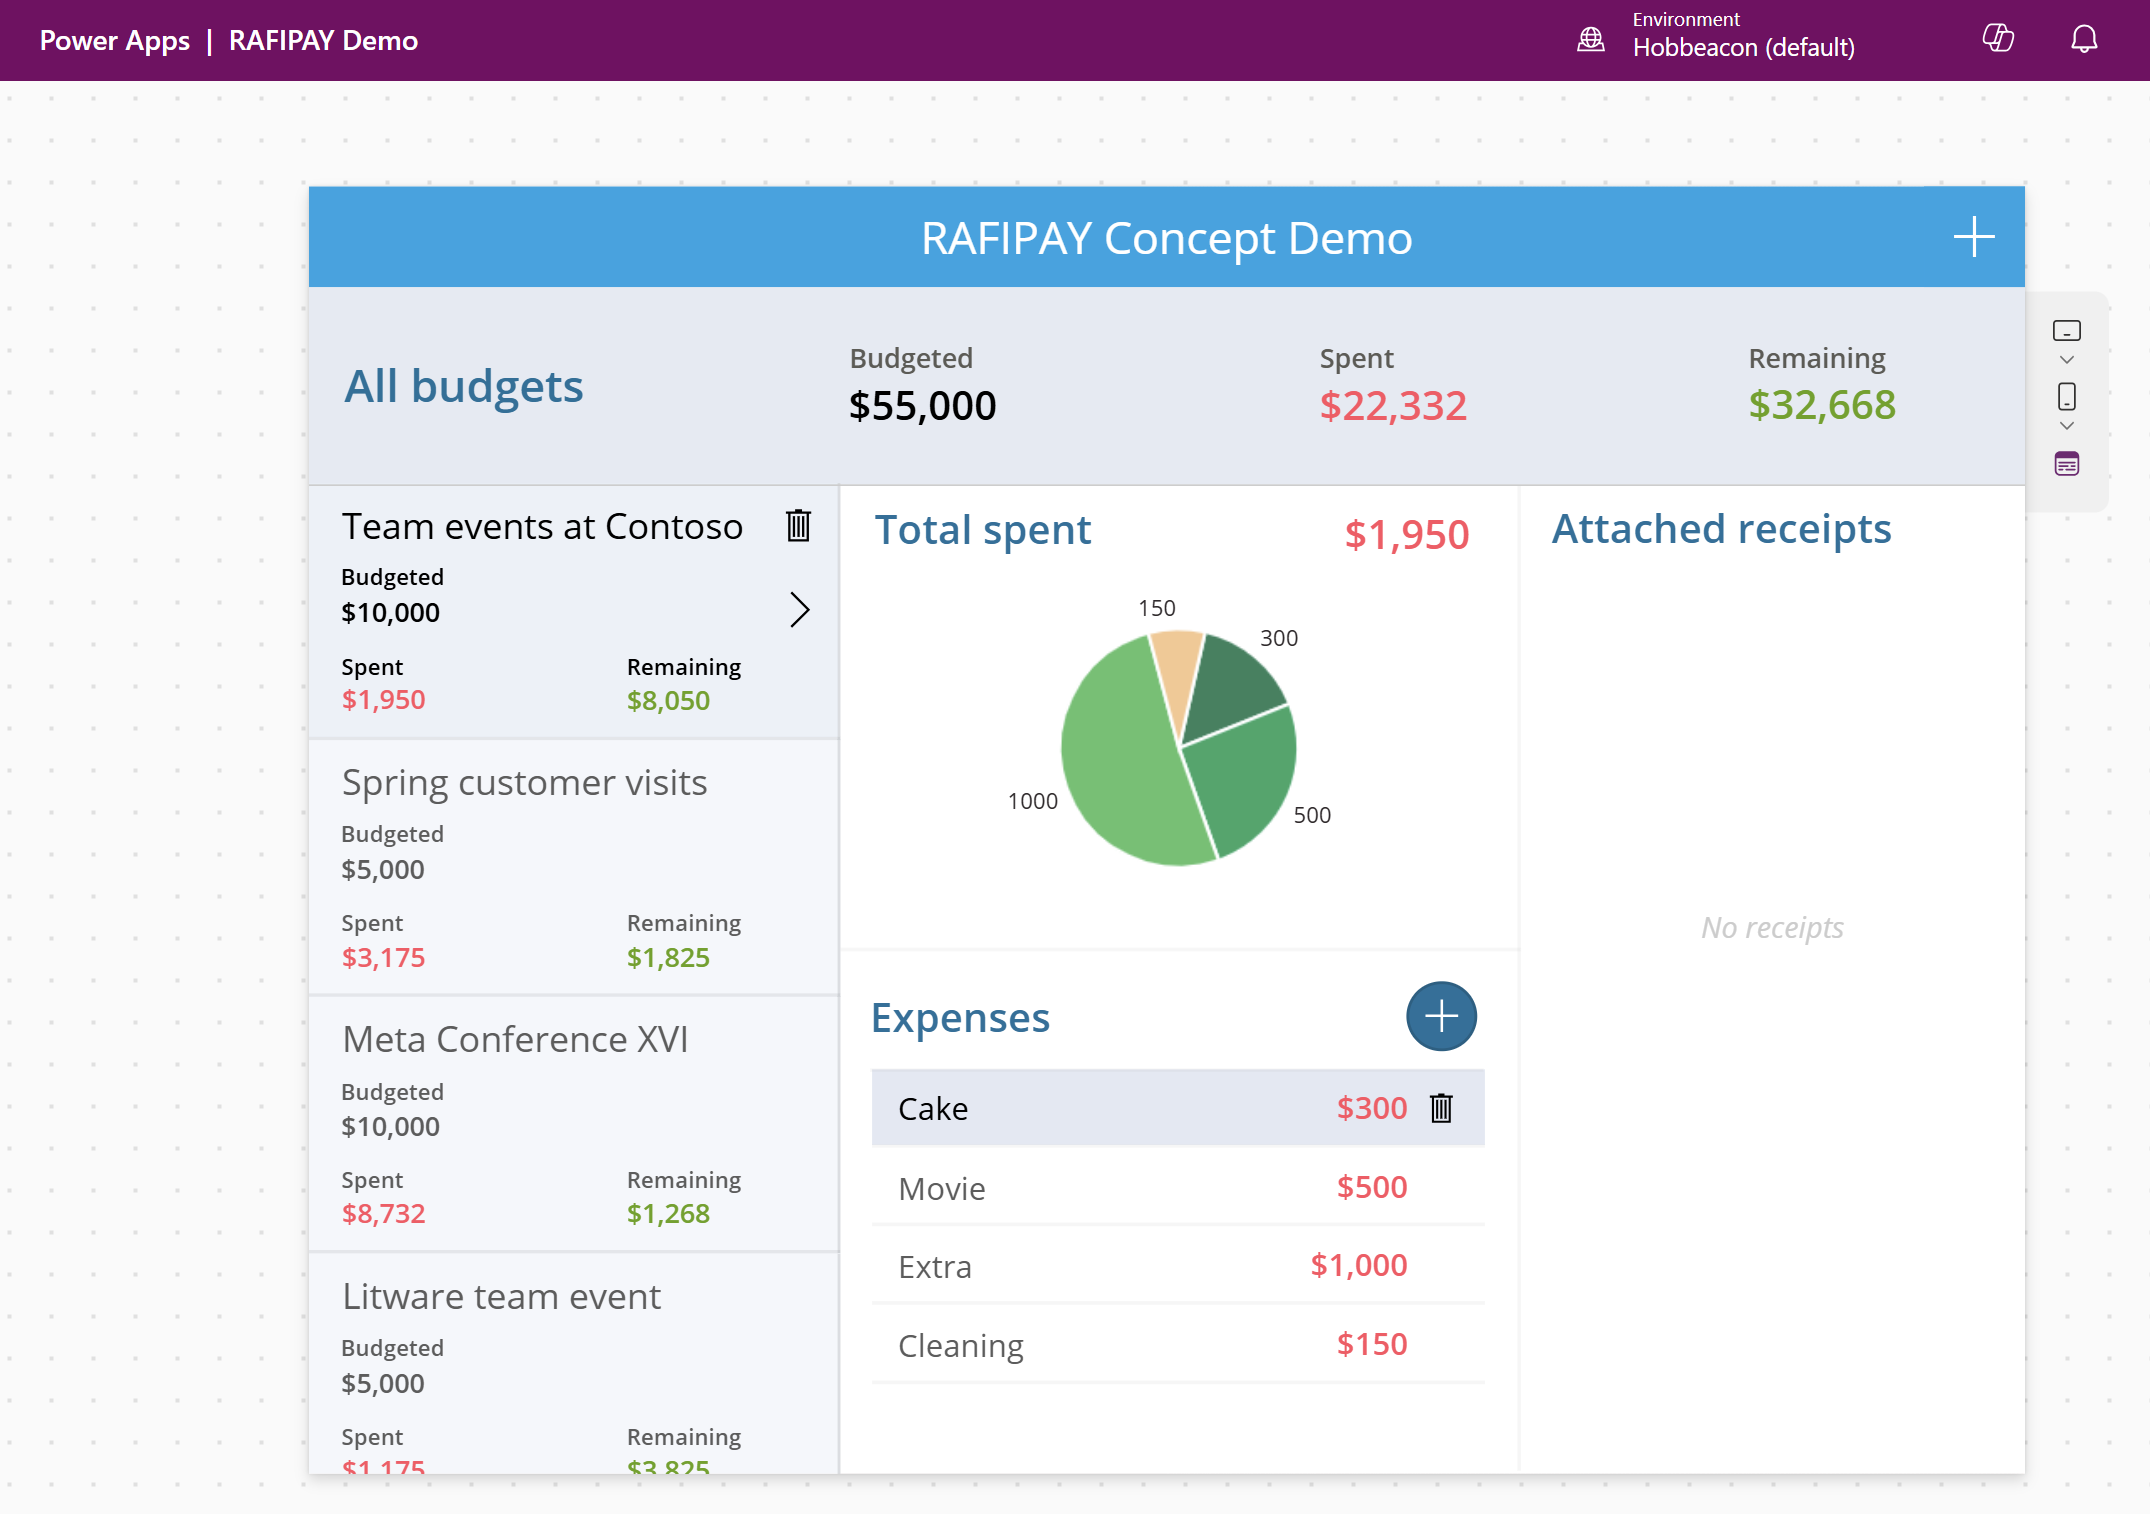This screenshot has height=1514, width=2150.
Task: Expand chevron below the tablet preview icon
Action: coord(2067,360)
